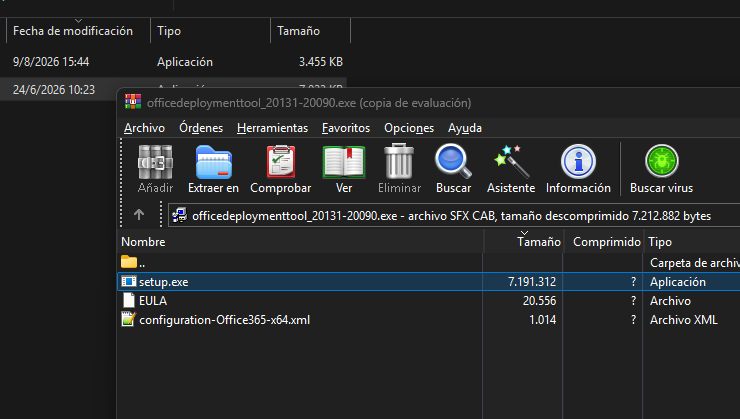Open the Herramientas menu

tap(272, 128)
